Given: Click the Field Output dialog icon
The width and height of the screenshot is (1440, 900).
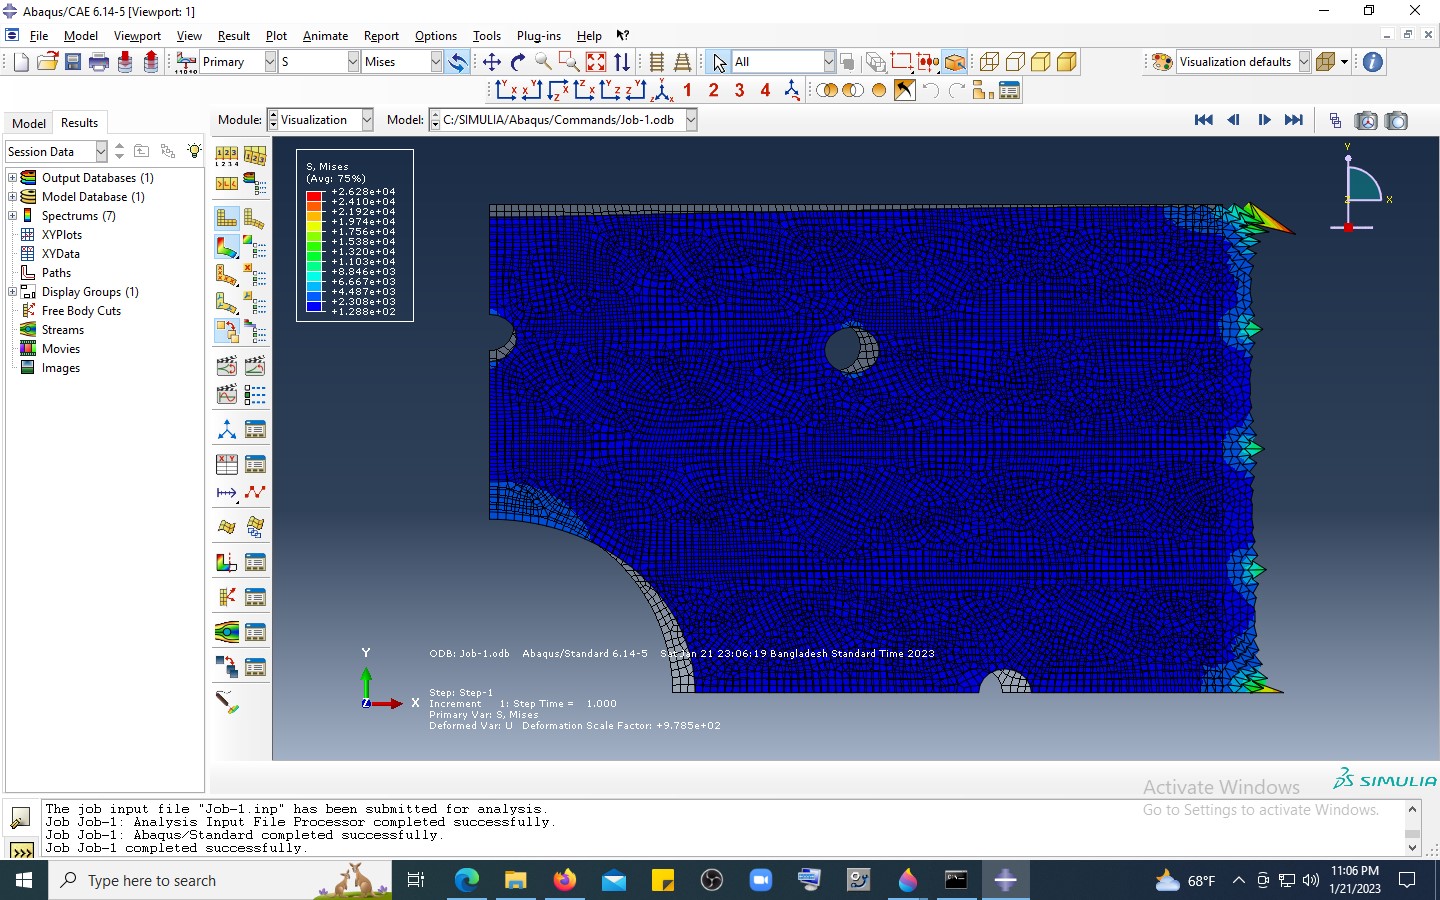Looking at the screenshot, I should pos(186,62).
